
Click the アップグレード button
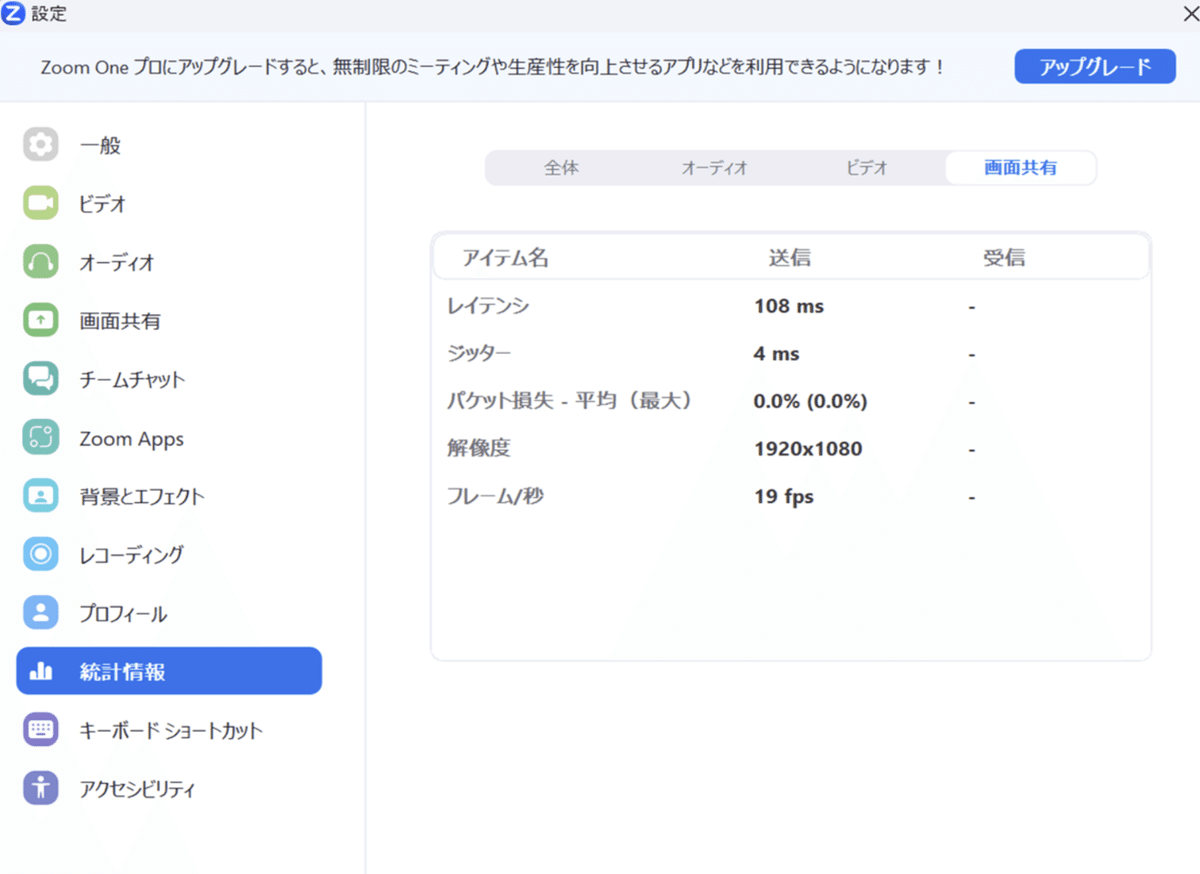pos(1095,67)
